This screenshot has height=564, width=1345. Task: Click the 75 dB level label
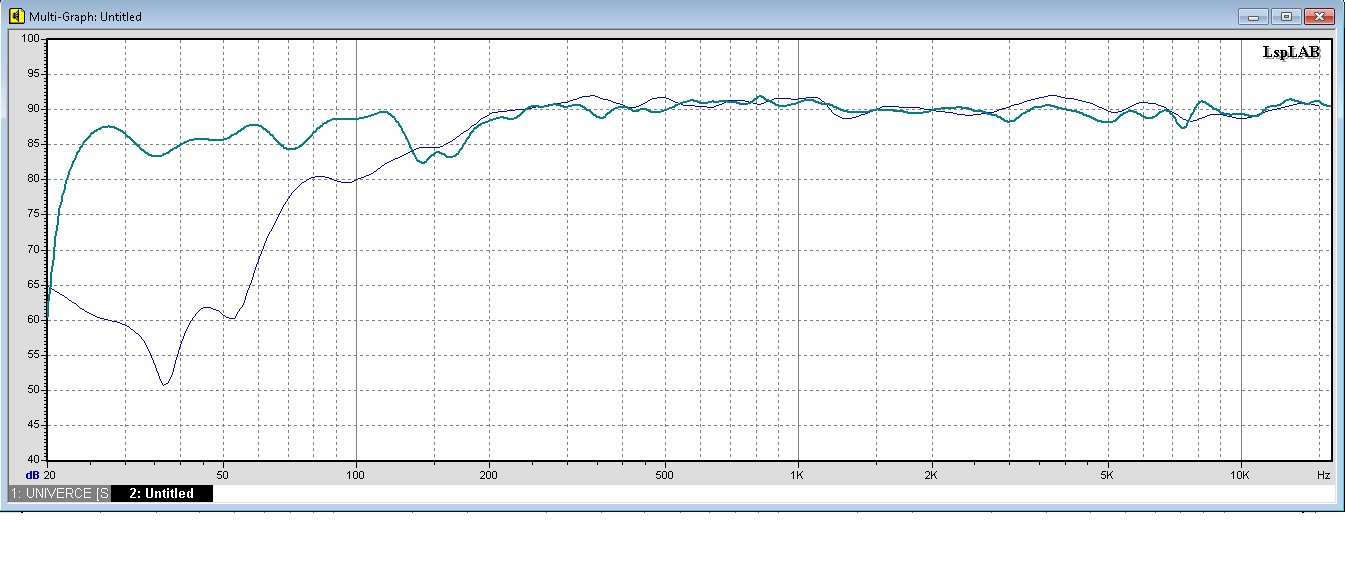[32, 214]
